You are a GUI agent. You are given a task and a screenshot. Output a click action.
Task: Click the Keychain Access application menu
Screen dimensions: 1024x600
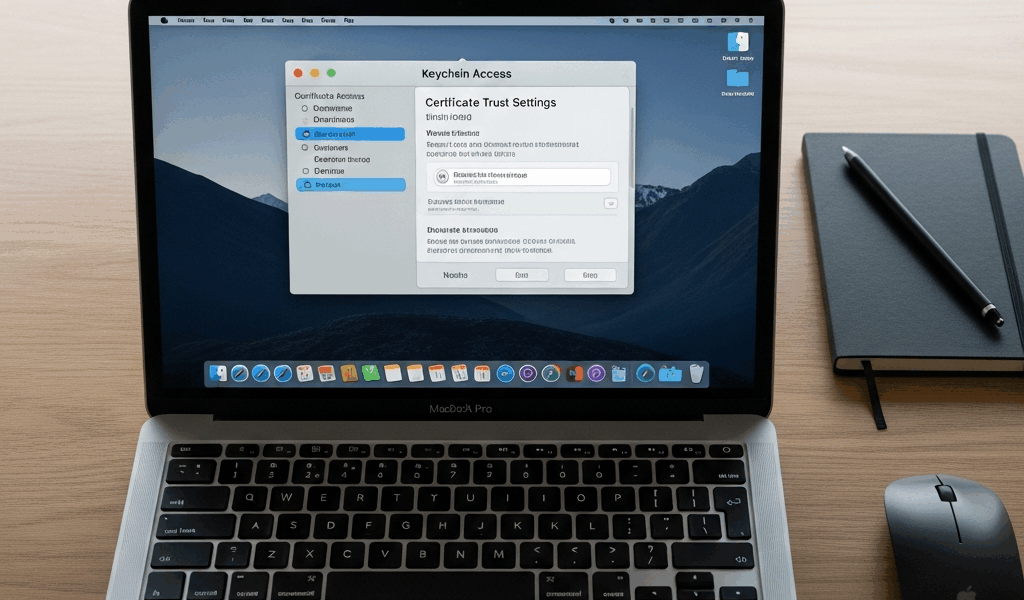[x=186, y=18]
